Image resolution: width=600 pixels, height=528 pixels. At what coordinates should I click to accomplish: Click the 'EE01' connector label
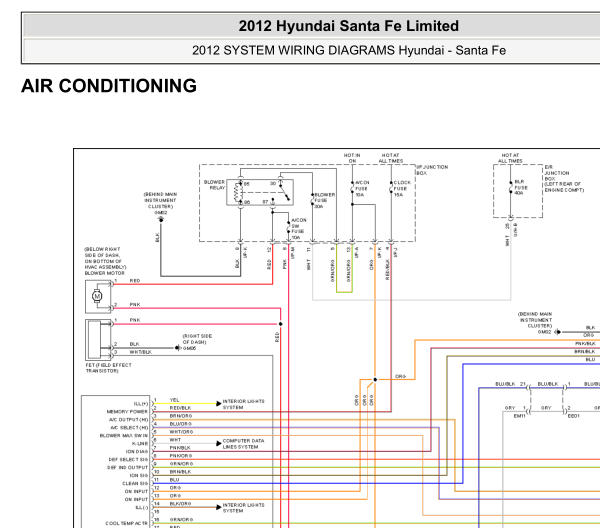coord(574,416)
